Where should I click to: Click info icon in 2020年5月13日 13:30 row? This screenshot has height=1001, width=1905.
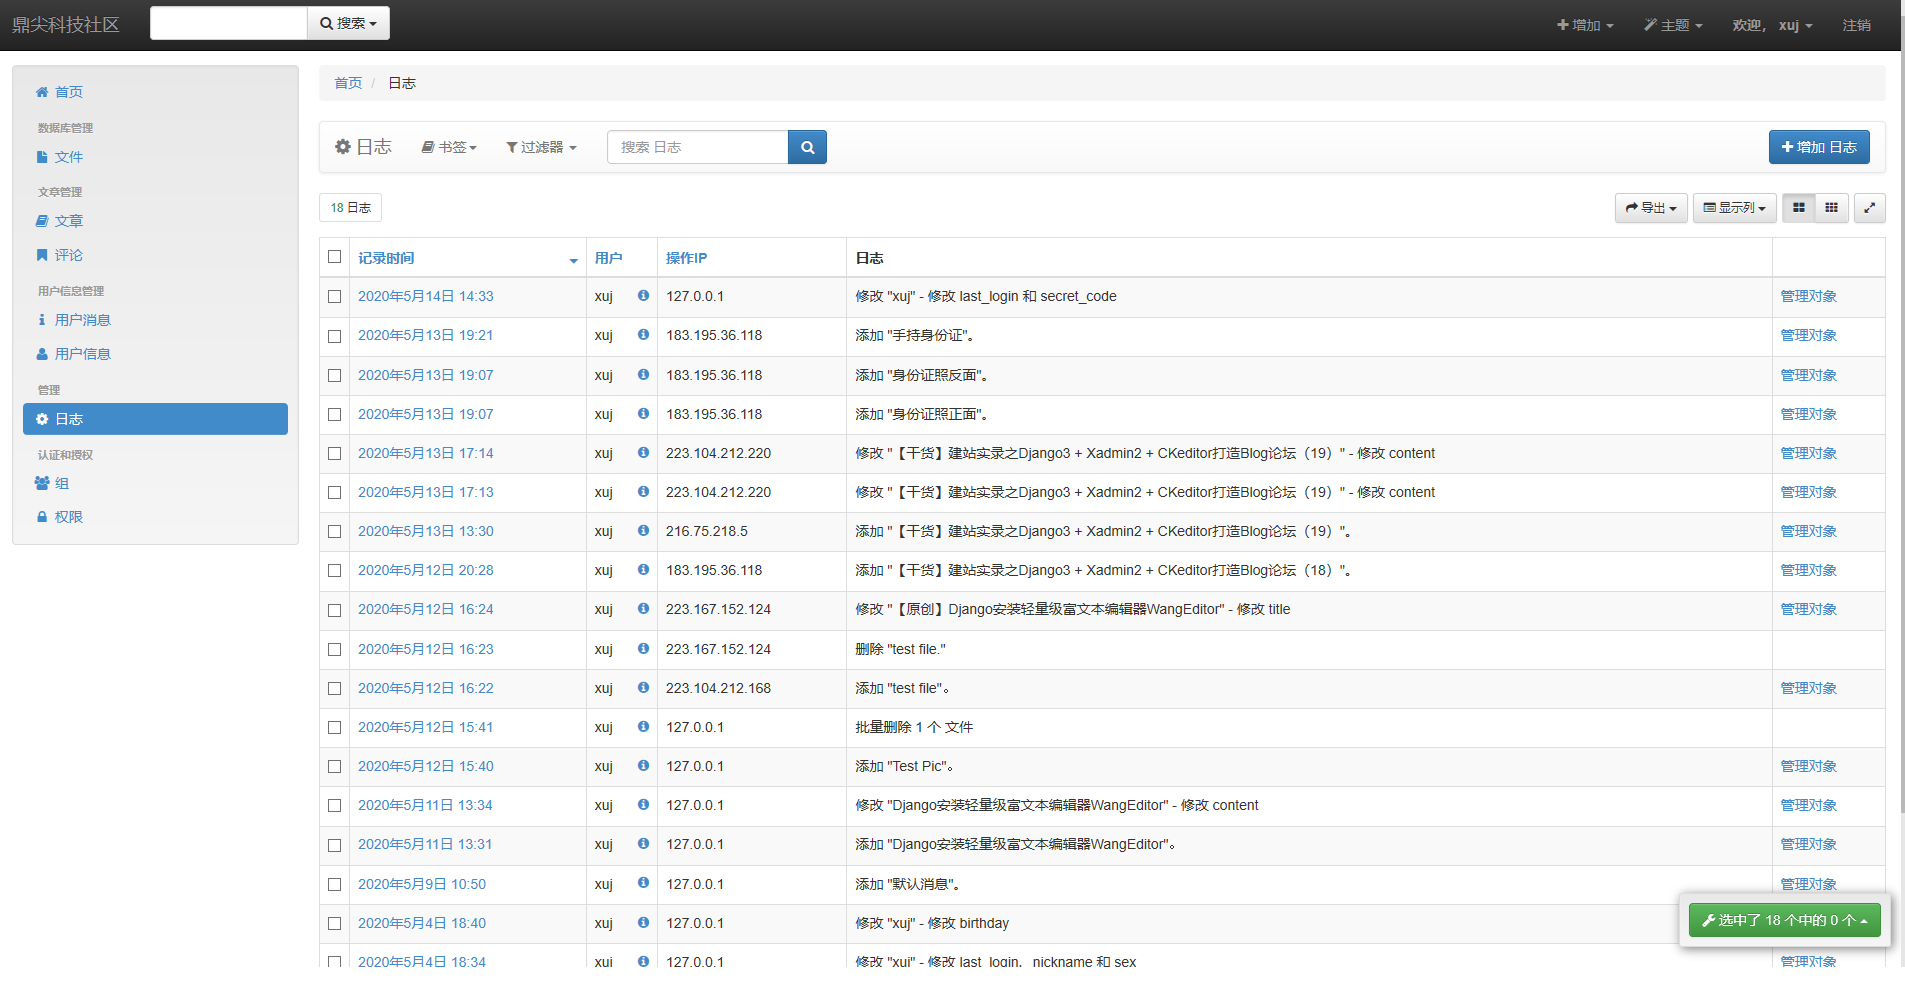[643, 531]
